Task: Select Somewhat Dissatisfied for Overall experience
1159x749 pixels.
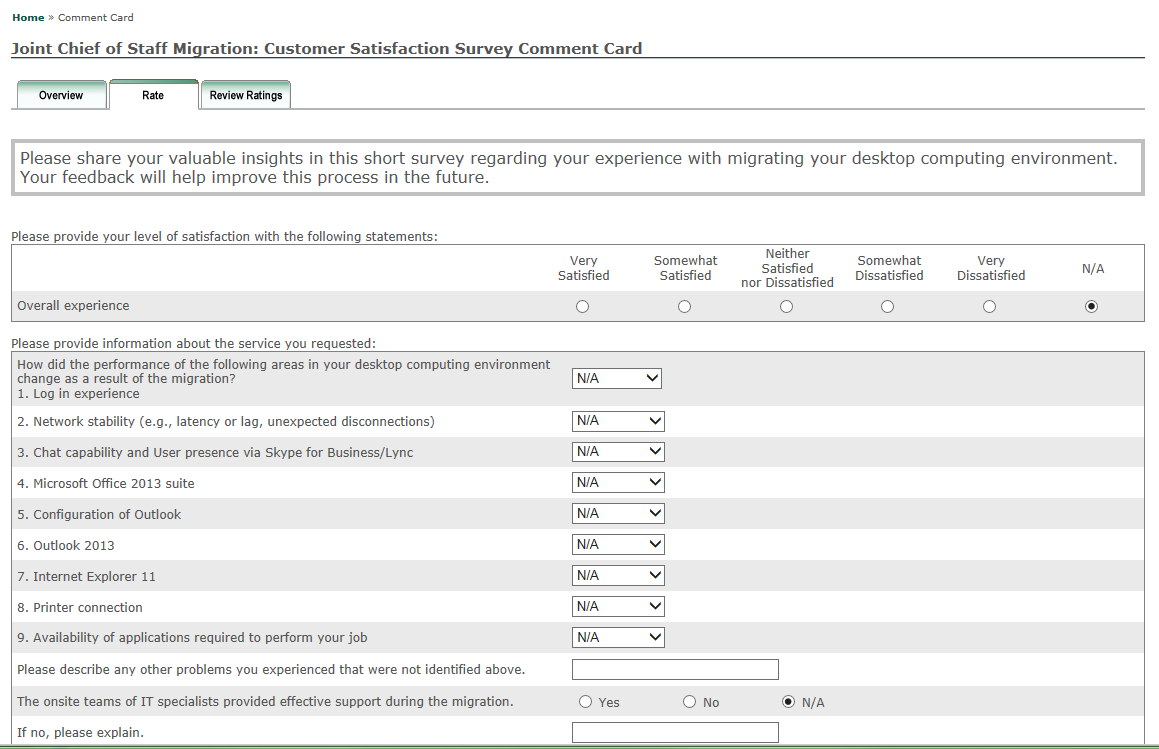Action: point(888,307)
